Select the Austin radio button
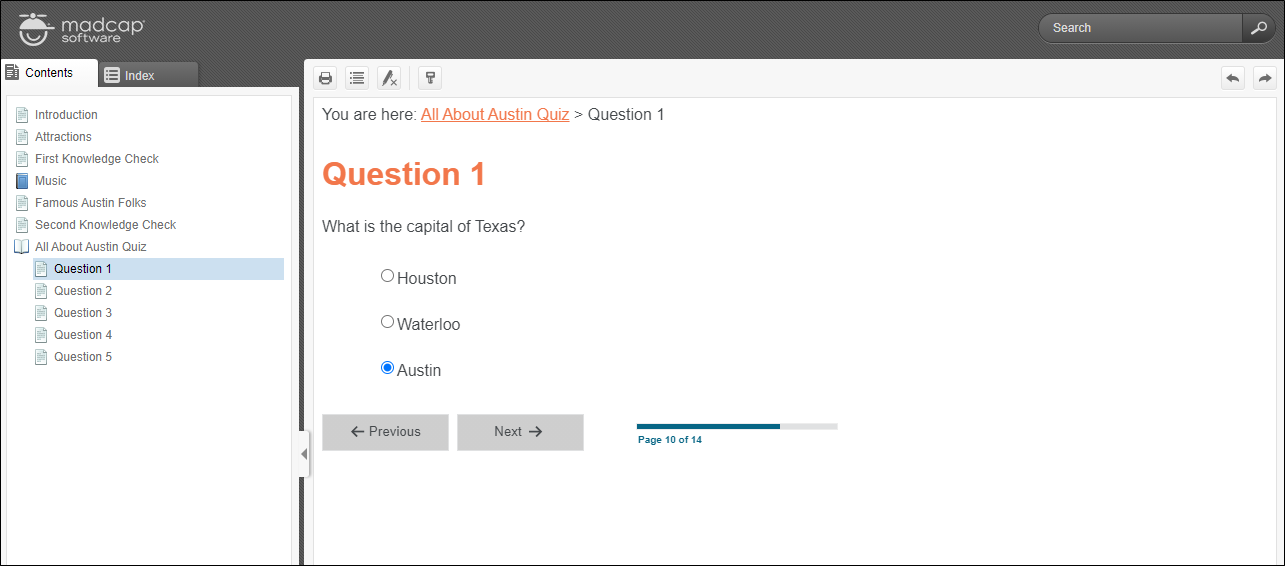The height and width of the screenshot is (566, 1285). click(x=388, y=368)
